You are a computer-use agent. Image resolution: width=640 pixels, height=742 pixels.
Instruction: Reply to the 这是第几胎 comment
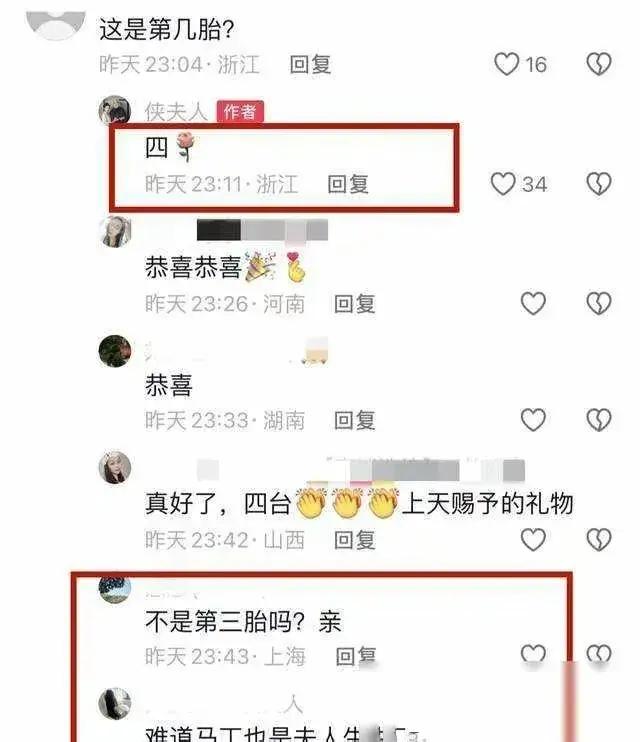point(310,64)
